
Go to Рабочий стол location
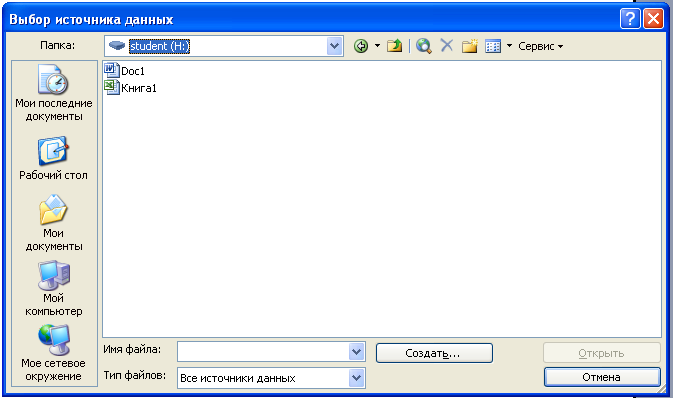click(53, 158)
